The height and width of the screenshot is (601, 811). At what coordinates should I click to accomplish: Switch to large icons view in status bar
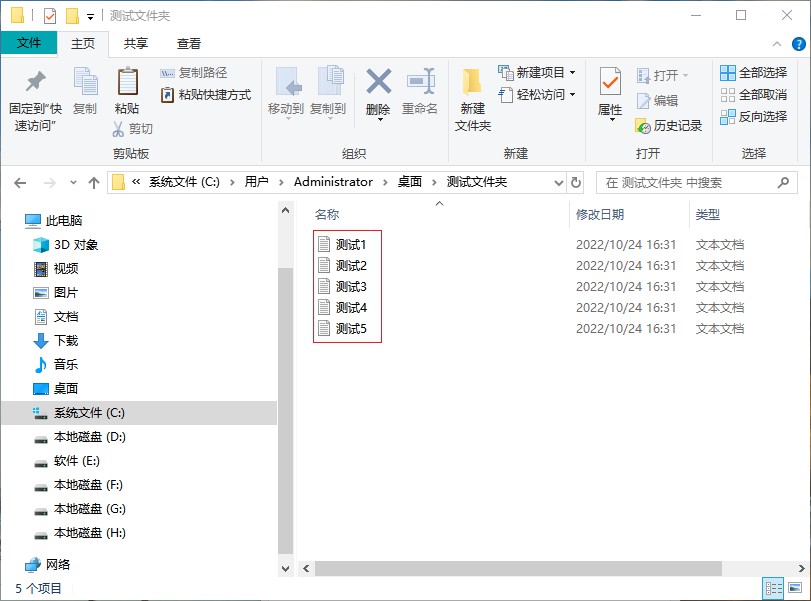tap(794, 588)
